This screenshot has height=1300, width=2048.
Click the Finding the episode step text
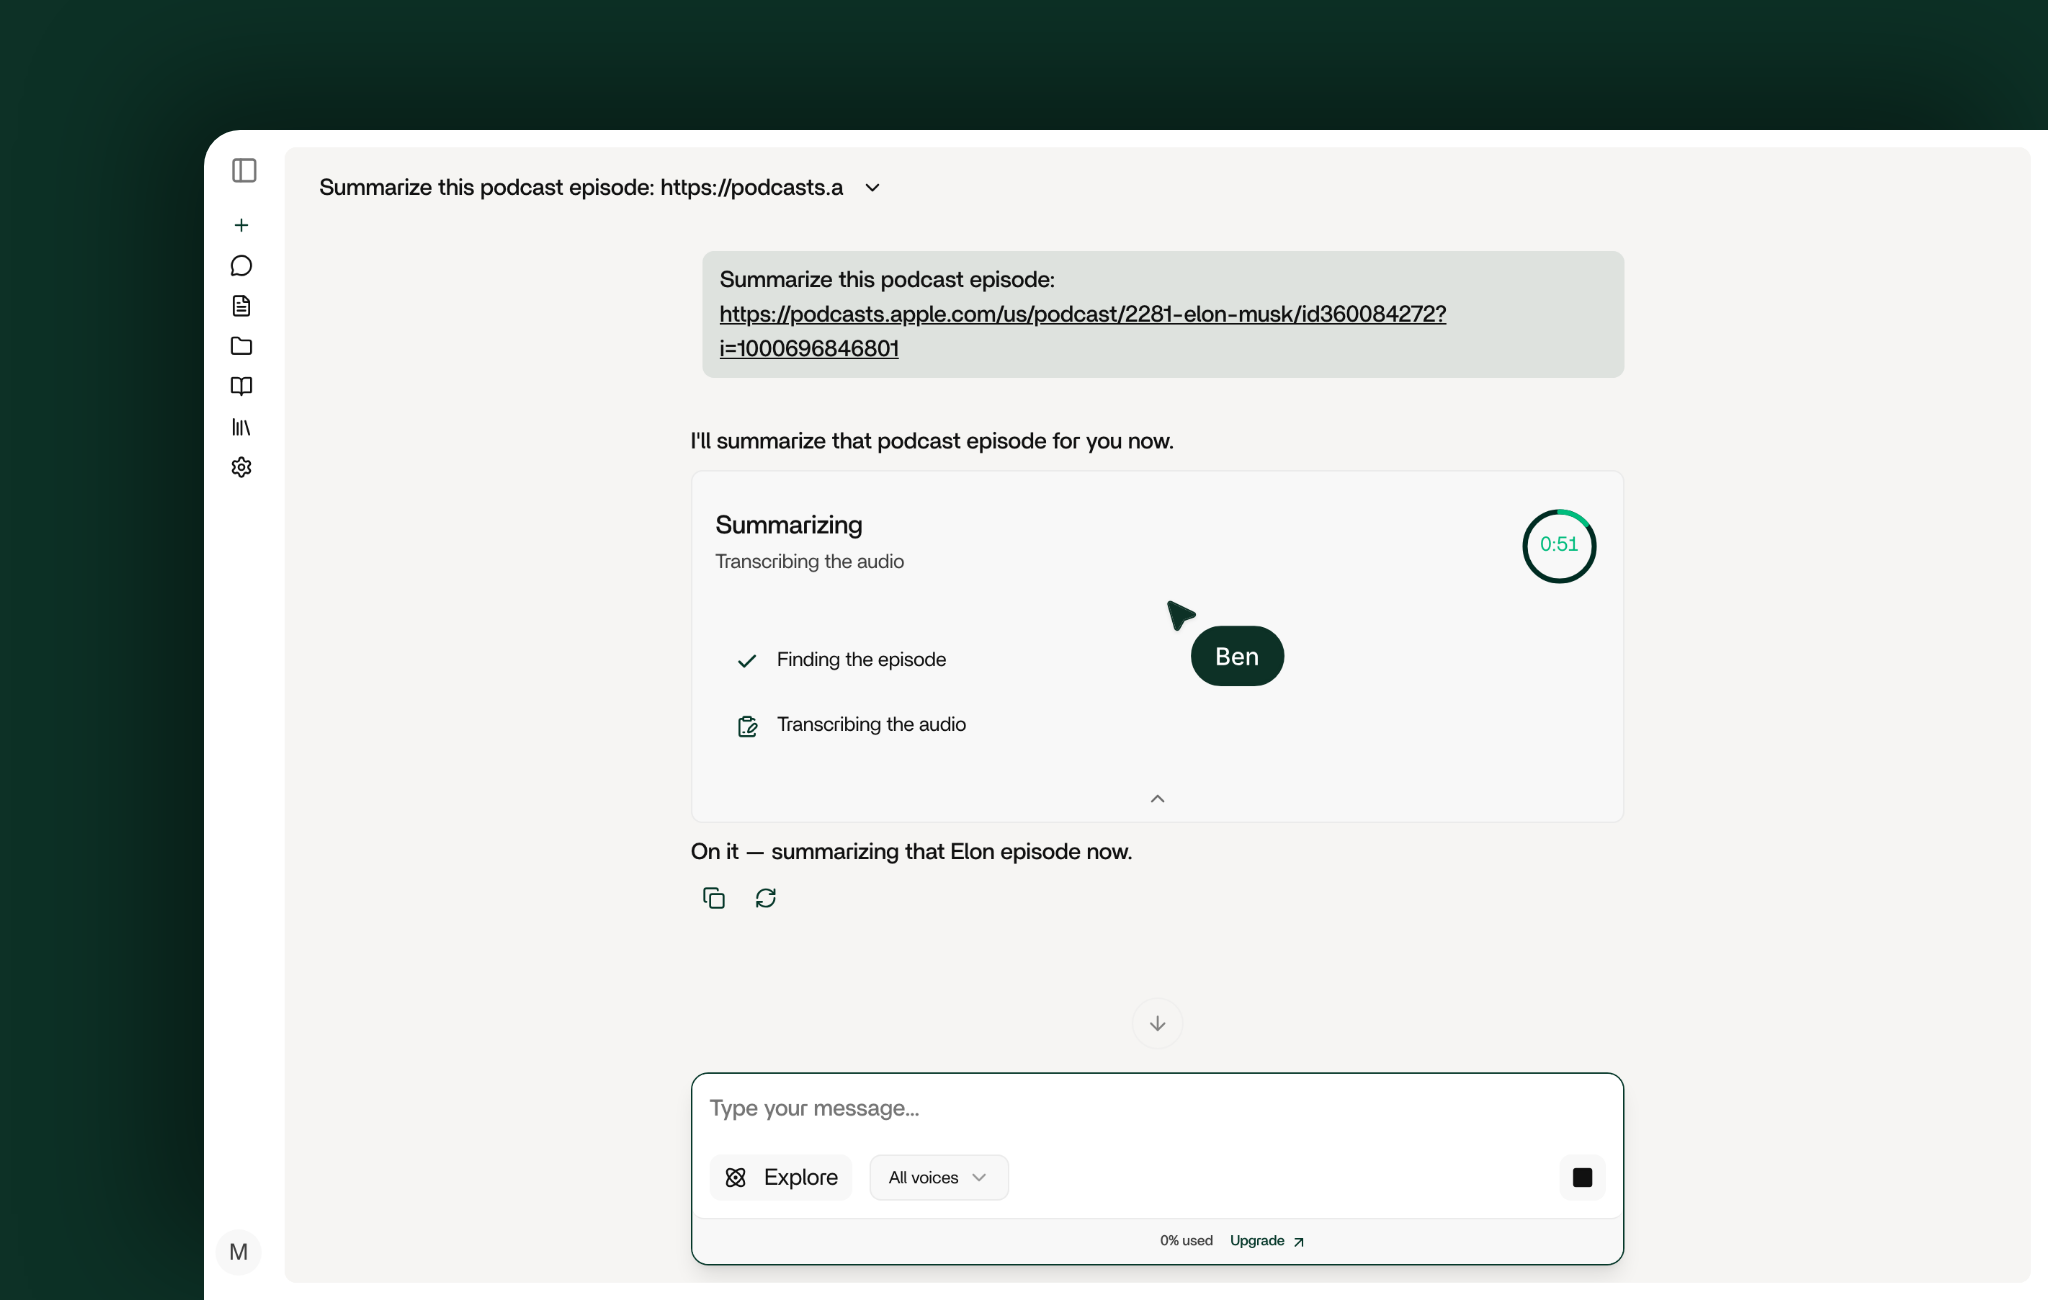861,659
